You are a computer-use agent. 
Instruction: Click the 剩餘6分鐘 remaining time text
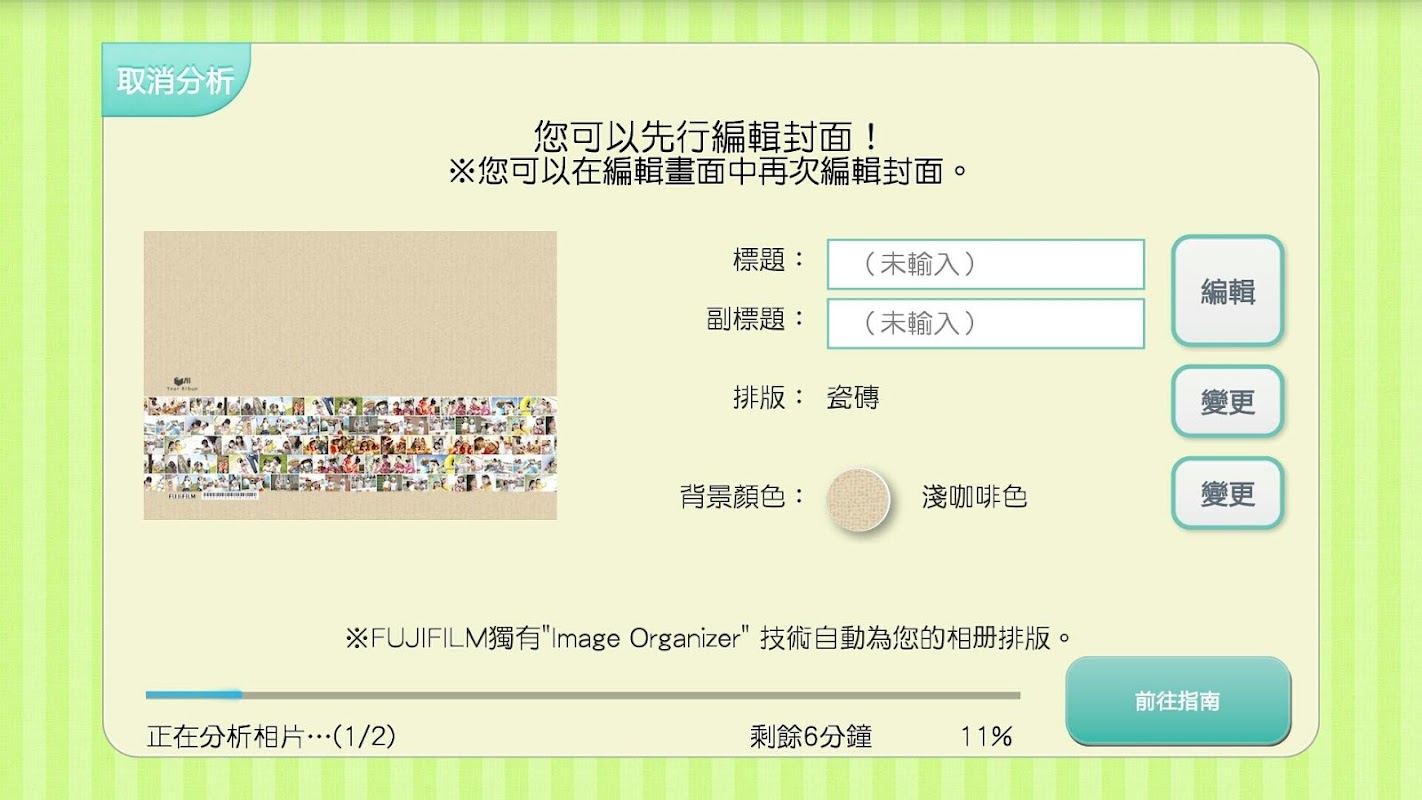(811, 737)
